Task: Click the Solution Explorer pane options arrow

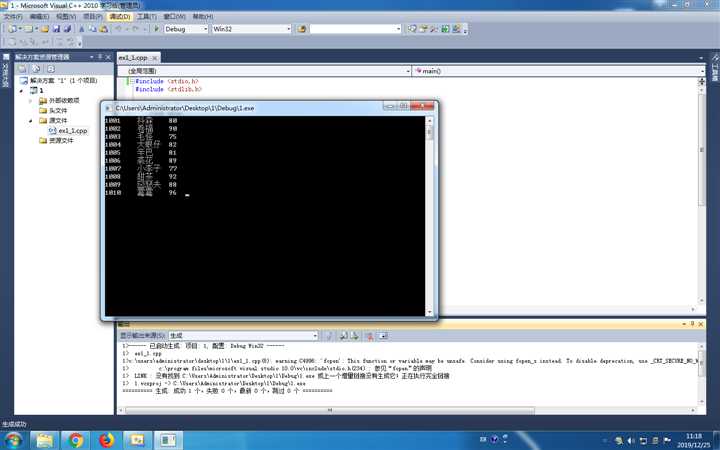Action: 92,57
